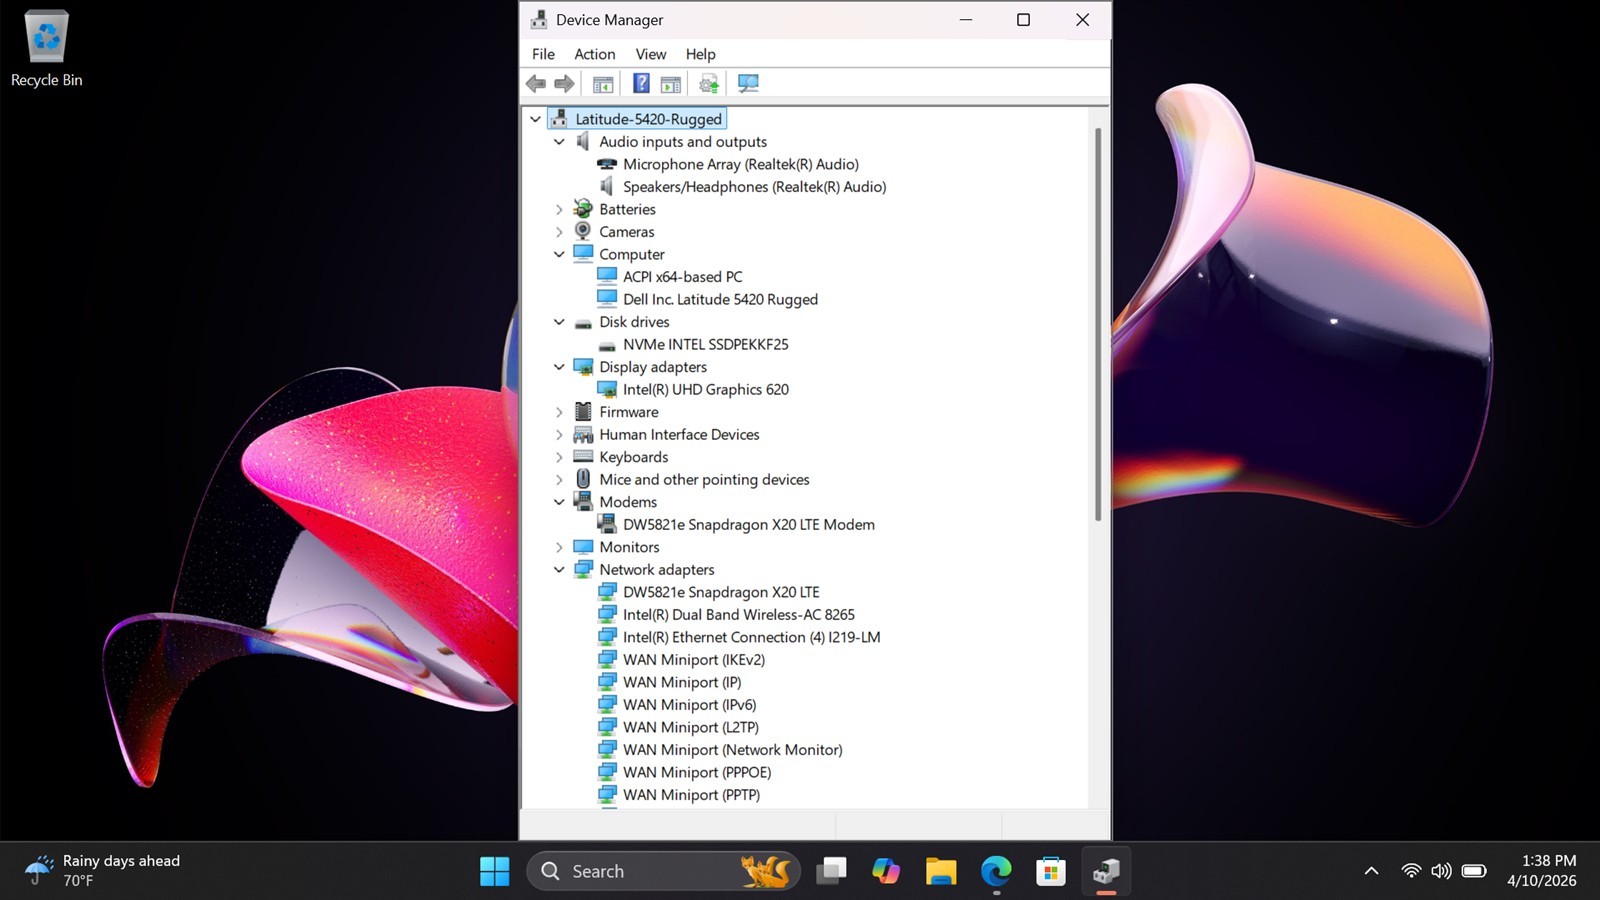
Task: Open File Explorer from the taskbar
Action: click(941, 872)
